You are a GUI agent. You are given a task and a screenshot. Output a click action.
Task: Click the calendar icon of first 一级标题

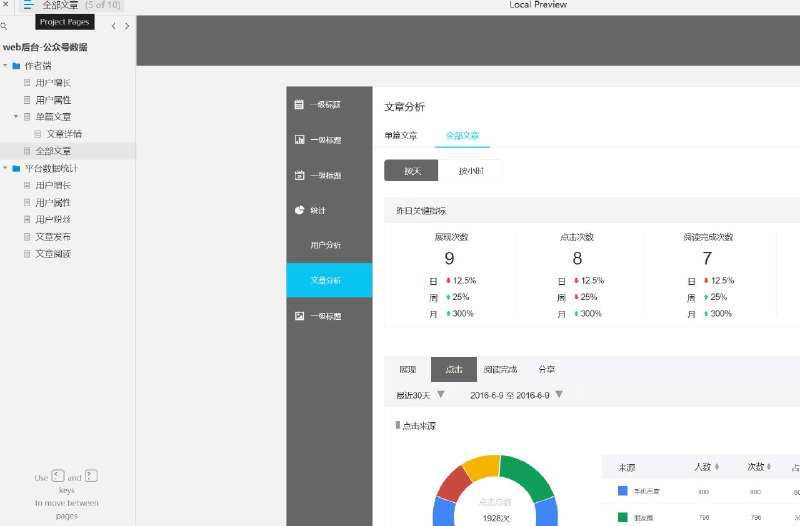pyautogui.click(x=299, y=105)
